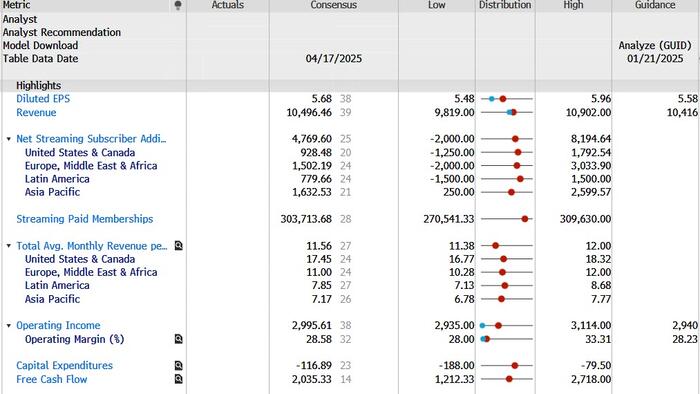Select the Analyst Recommendation row label
Screen dimensions: 700x394
click(62, 32)
